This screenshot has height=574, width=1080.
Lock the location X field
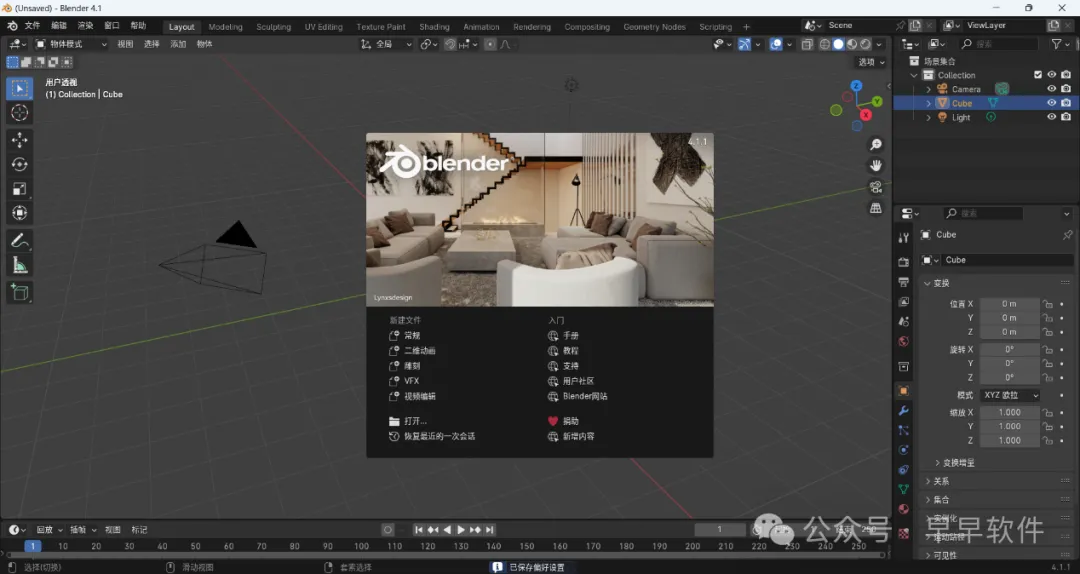(x=1048, y=304)
